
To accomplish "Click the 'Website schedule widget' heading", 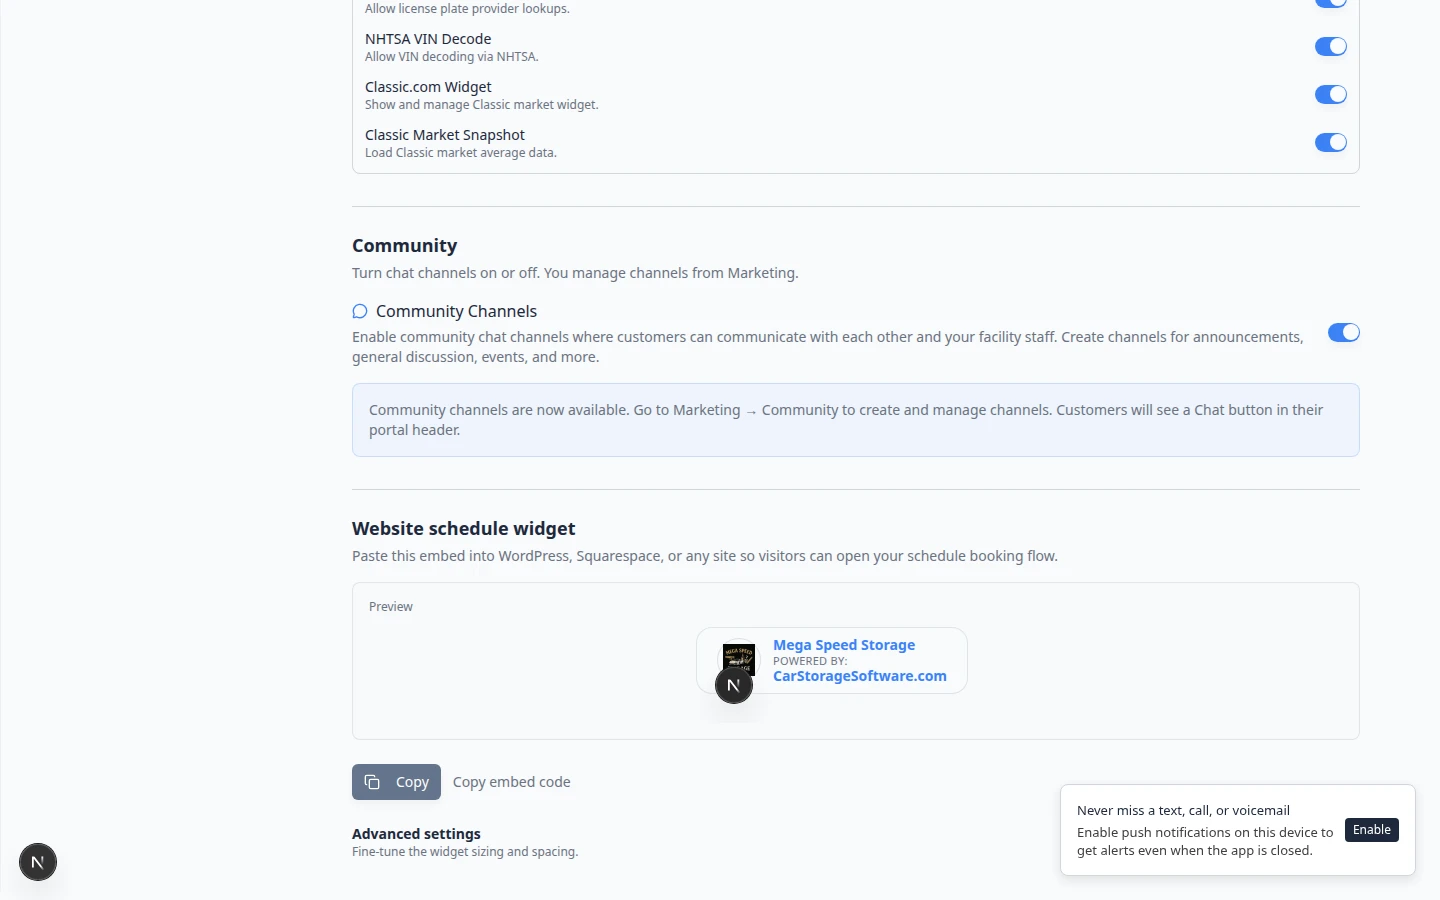I will click(x=464, y=528).
